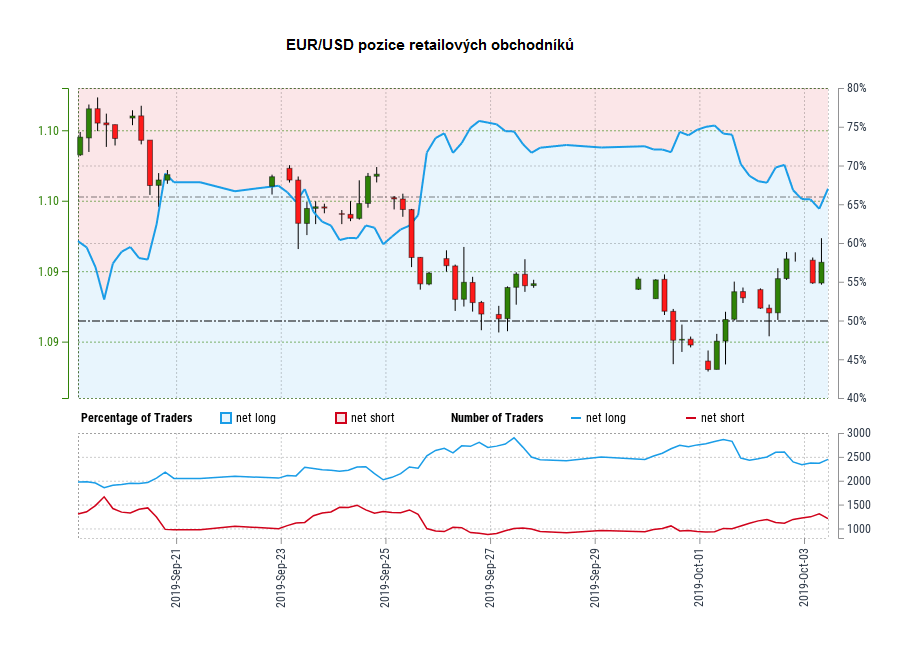Click the red line net short legend marker
Viewport: 900px width, 650px height.
690,419
